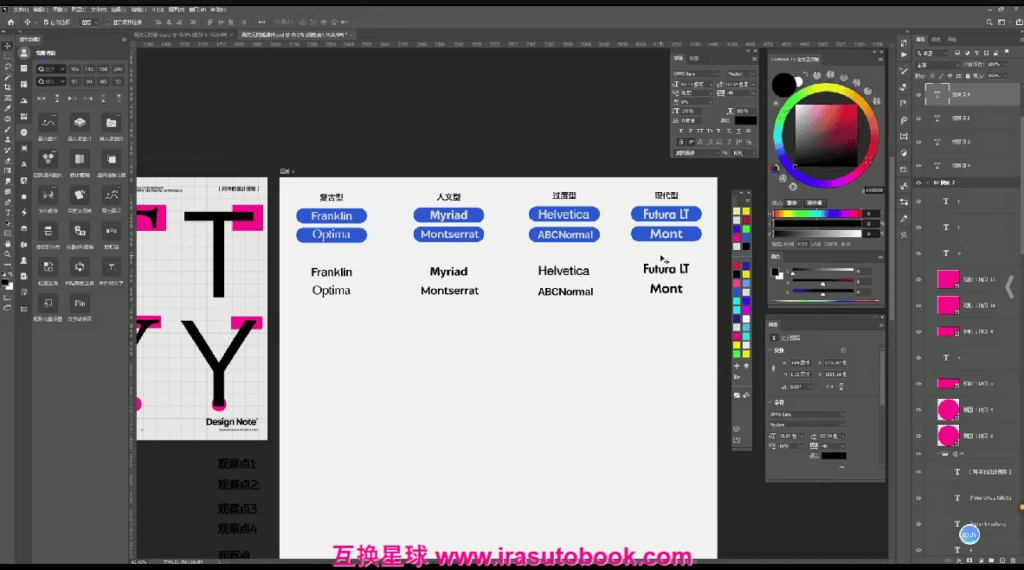Open the three-dots menu in options bar

point(262,22)
